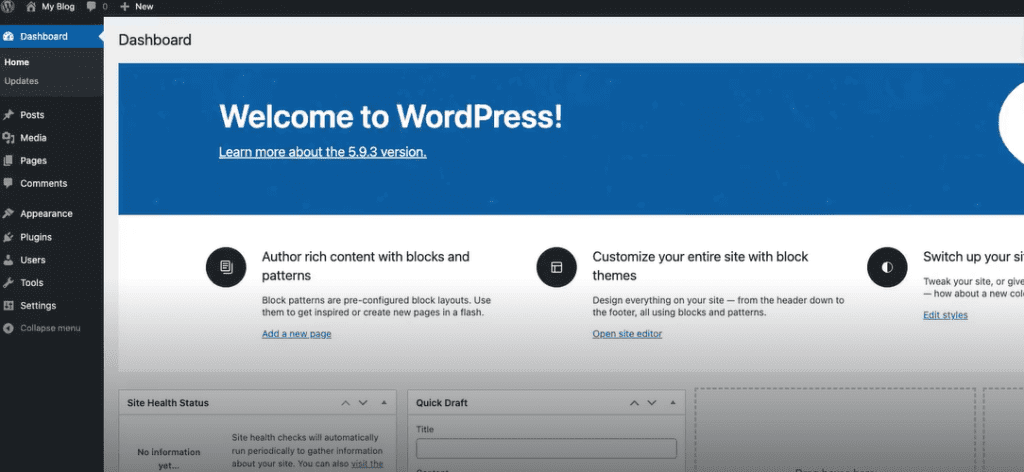
Task: Click the Tools wrench icon
Action: (x=8, y=283)
